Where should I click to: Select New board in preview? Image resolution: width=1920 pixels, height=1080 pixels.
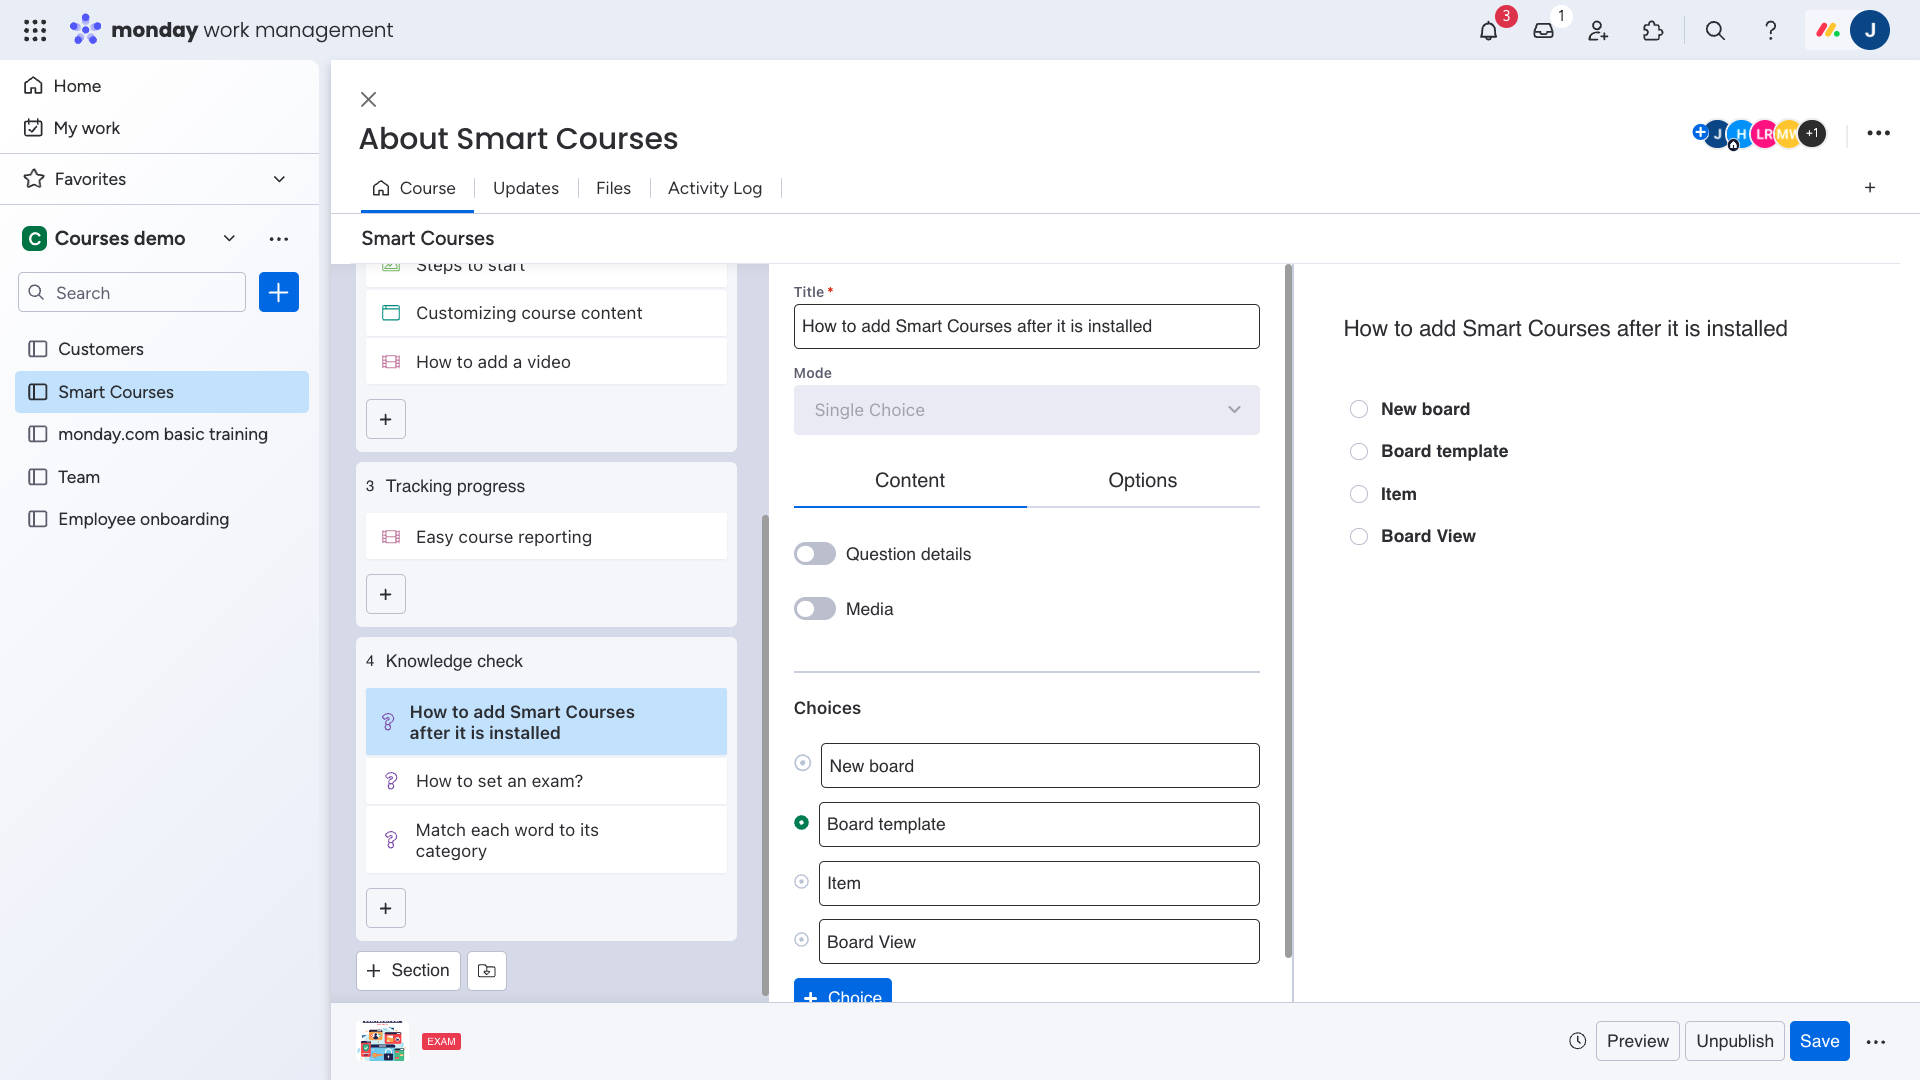[x=1359, y=409]
